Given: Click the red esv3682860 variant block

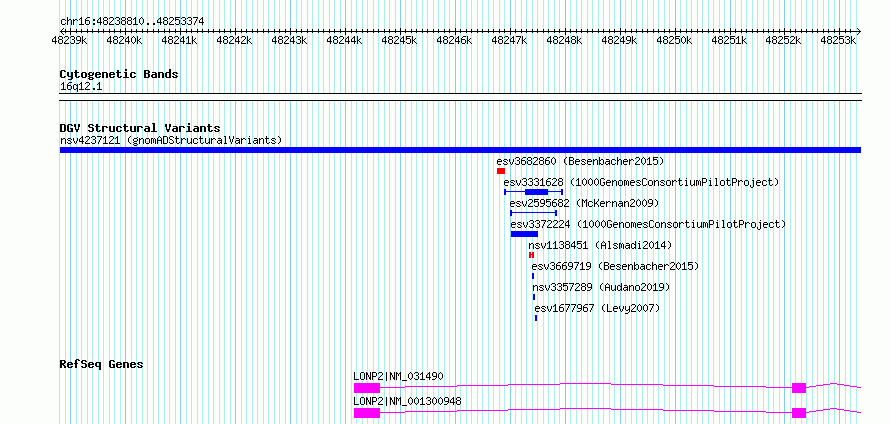Looking at the screenshot, I should (x=501, y=171).
